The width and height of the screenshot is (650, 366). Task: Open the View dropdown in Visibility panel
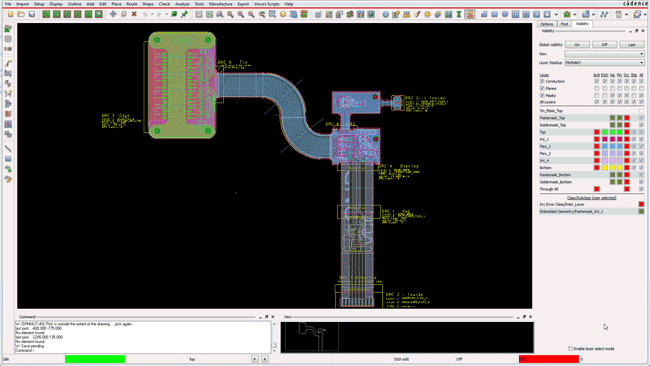pos(604,54)
